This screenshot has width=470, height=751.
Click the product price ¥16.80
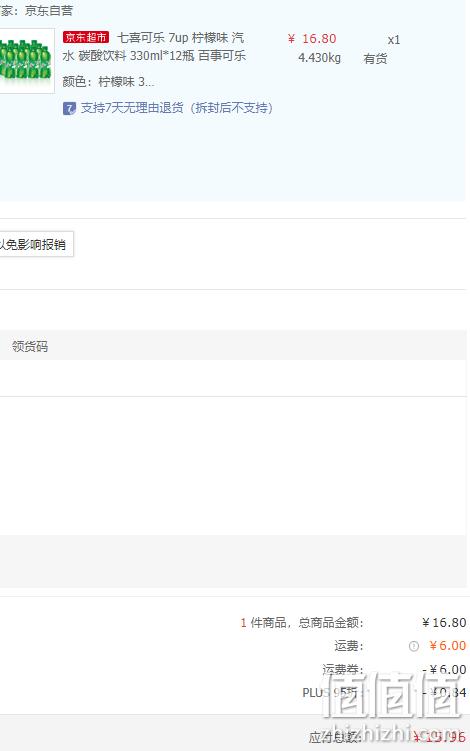(x=312, y=39)
